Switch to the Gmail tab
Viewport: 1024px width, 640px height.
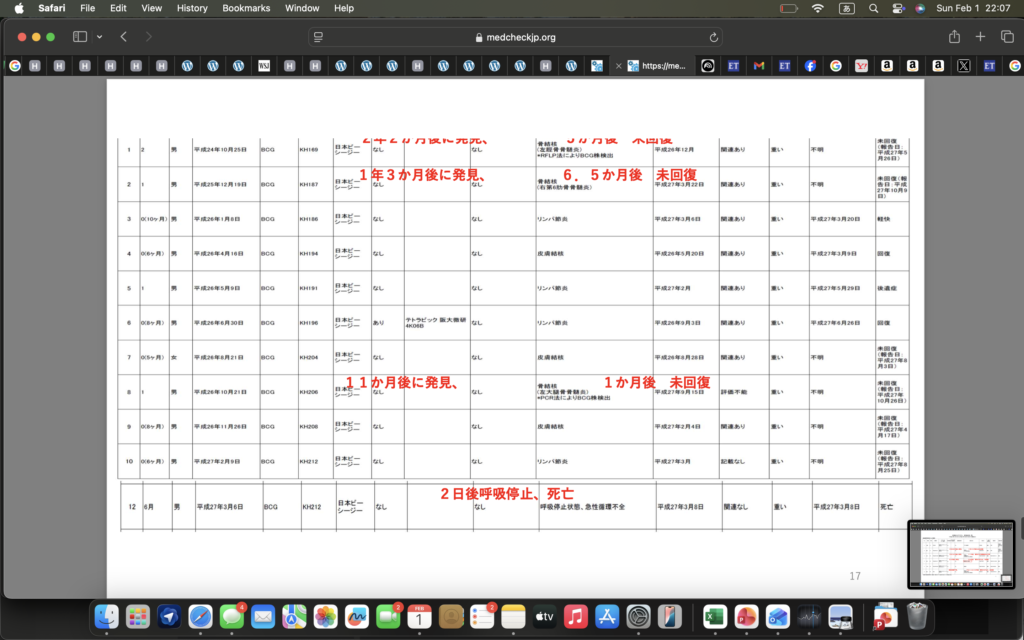759,66
